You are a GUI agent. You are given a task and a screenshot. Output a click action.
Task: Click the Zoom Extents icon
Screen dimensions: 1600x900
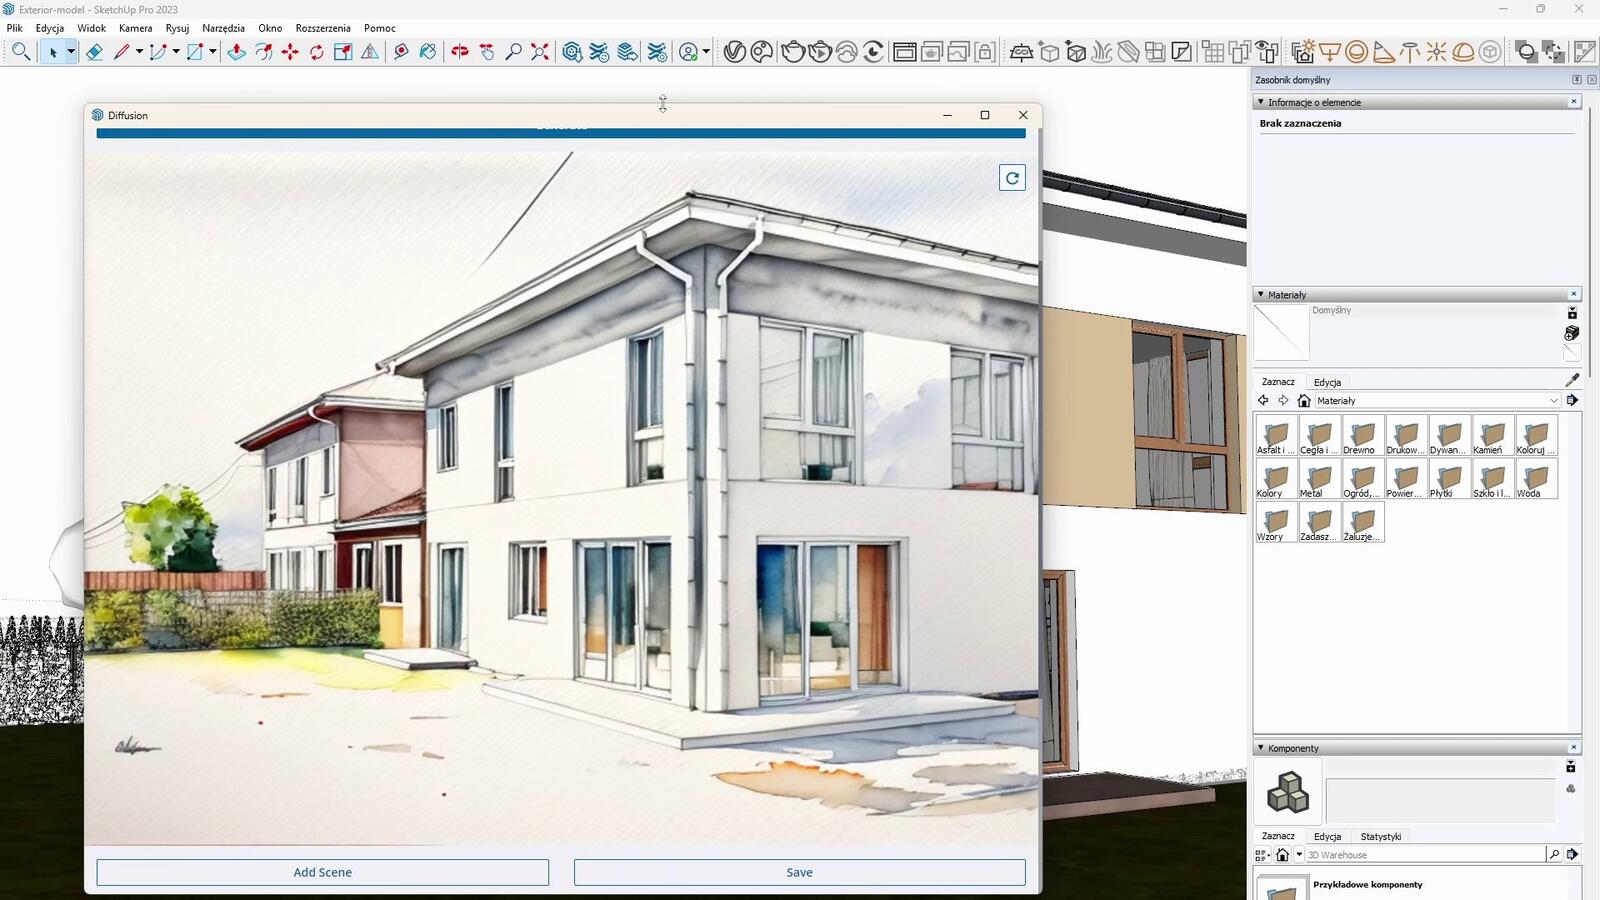click(x=540, y=52)
